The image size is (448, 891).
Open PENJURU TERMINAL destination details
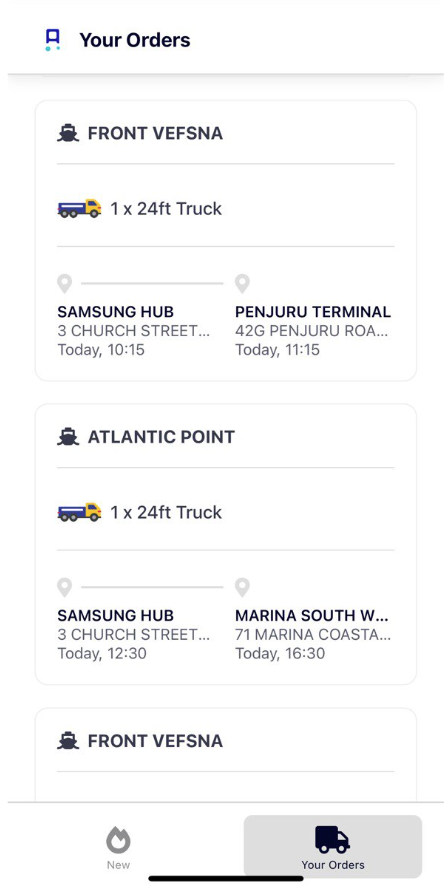coord(313,312)
